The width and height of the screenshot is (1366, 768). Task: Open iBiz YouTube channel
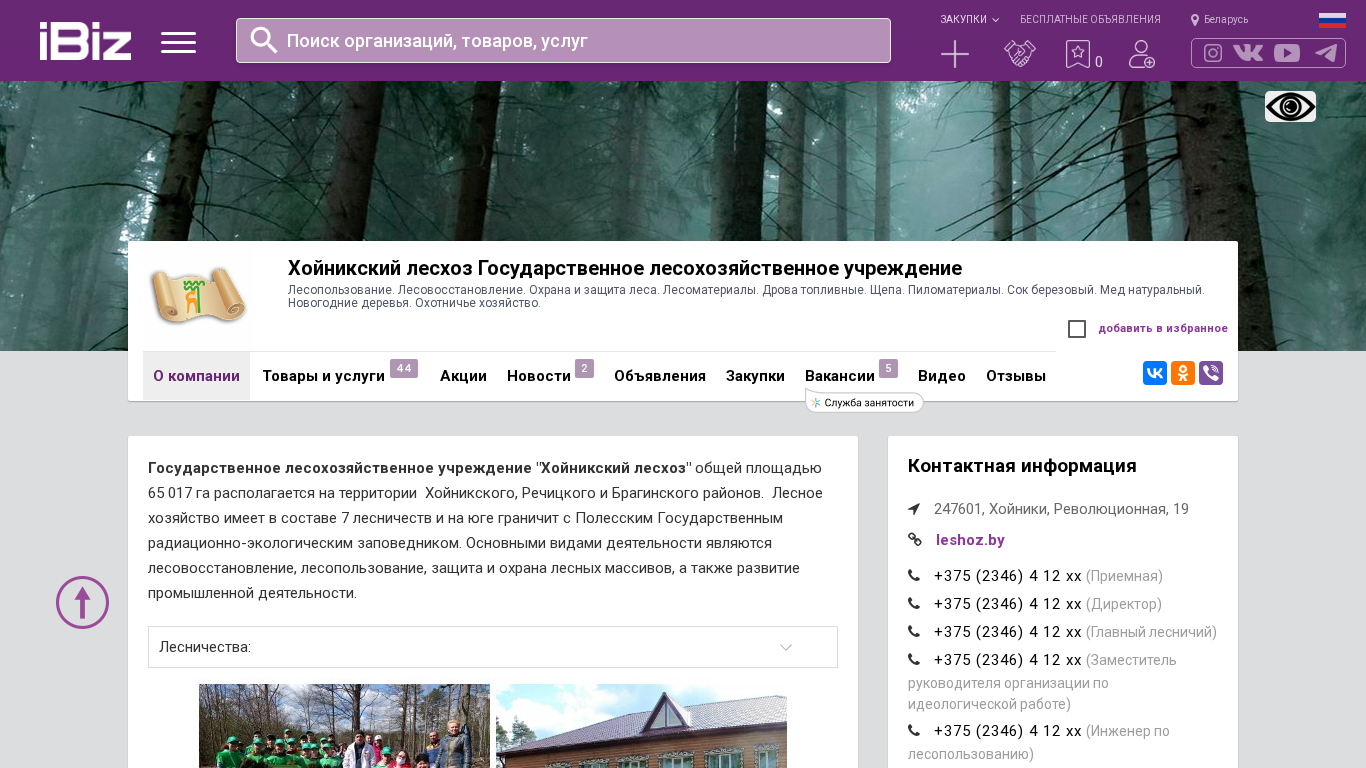point(1287,53)
